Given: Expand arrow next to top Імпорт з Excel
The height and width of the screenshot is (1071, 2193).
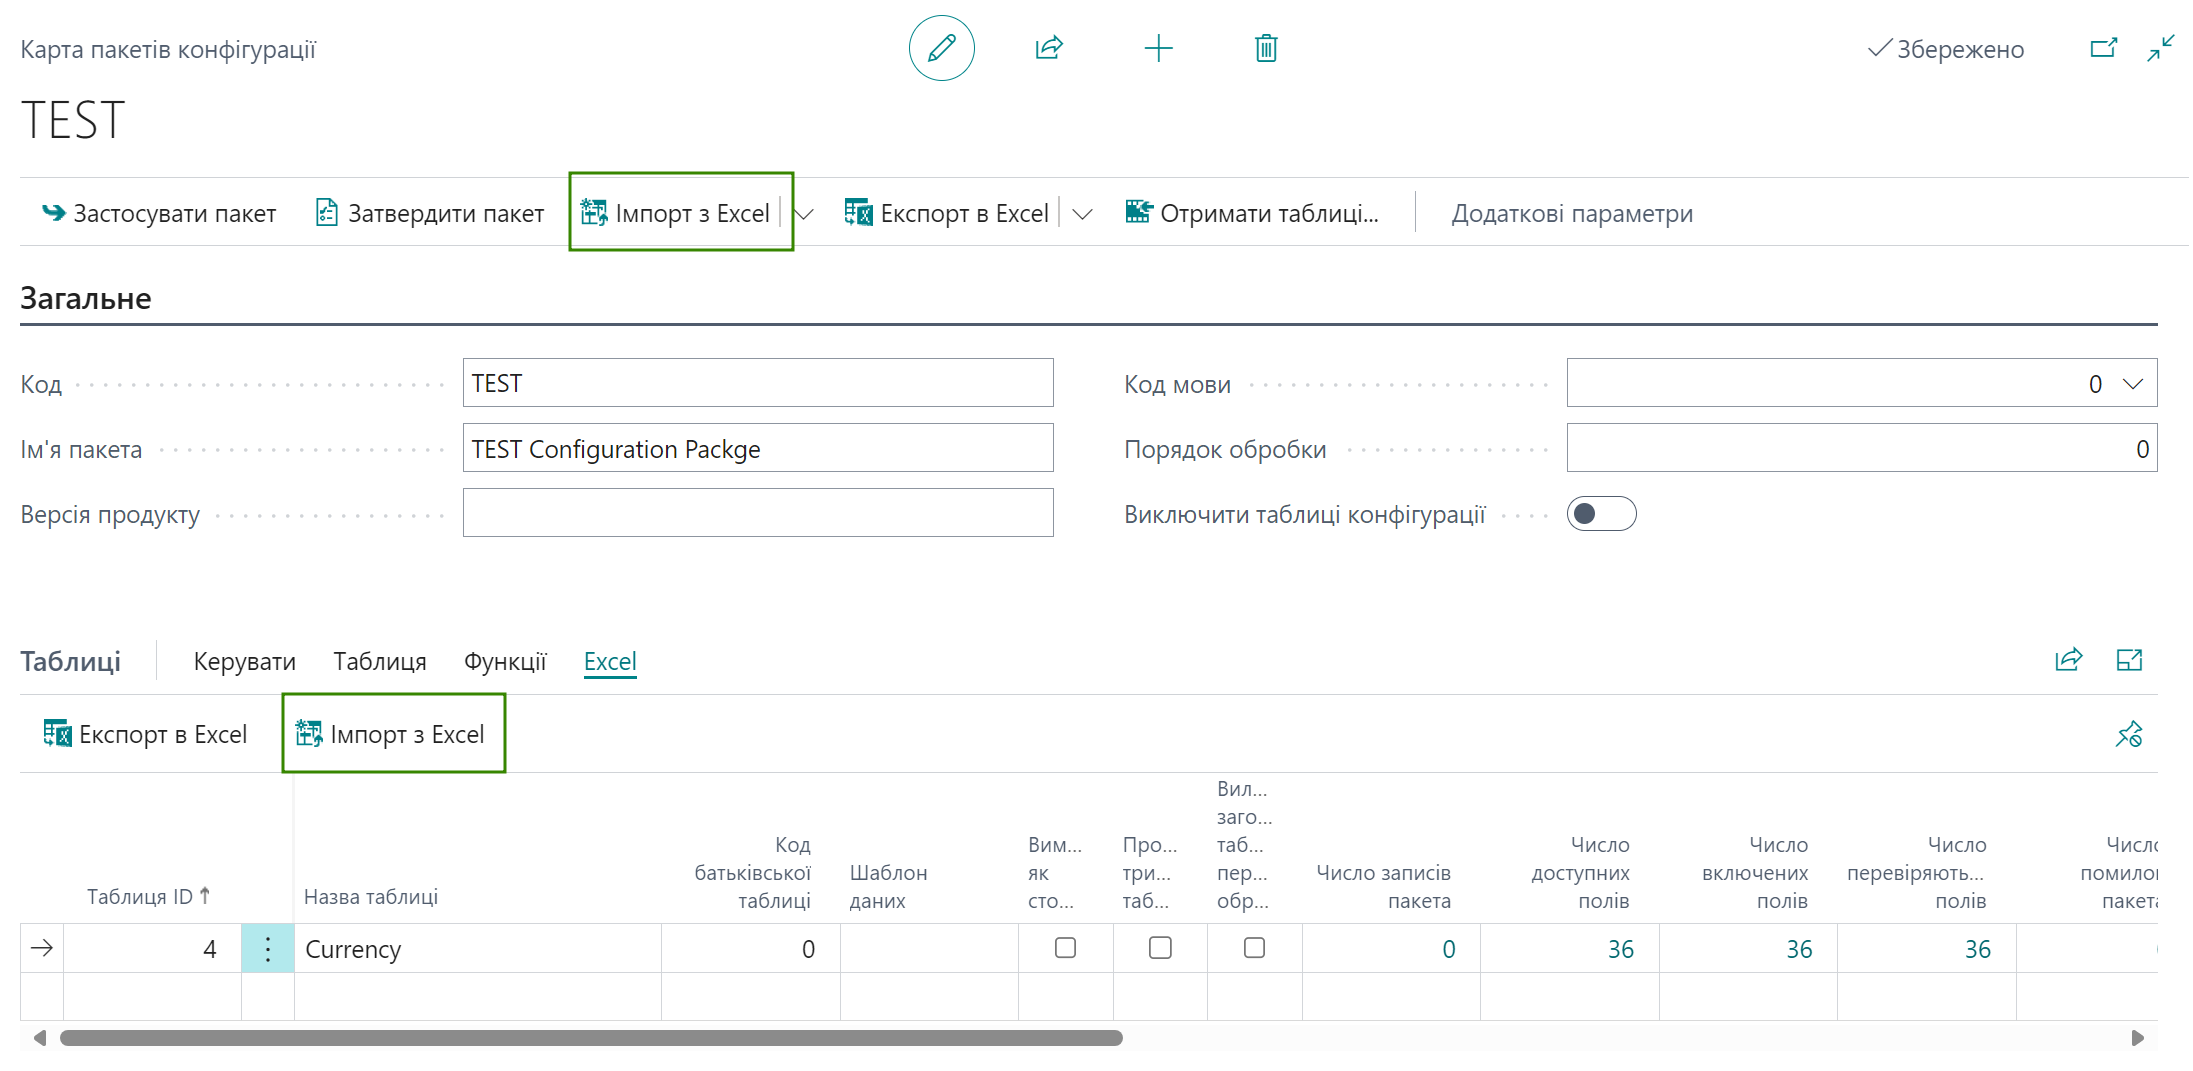Looking at the screenshot, I should point(804,214).
